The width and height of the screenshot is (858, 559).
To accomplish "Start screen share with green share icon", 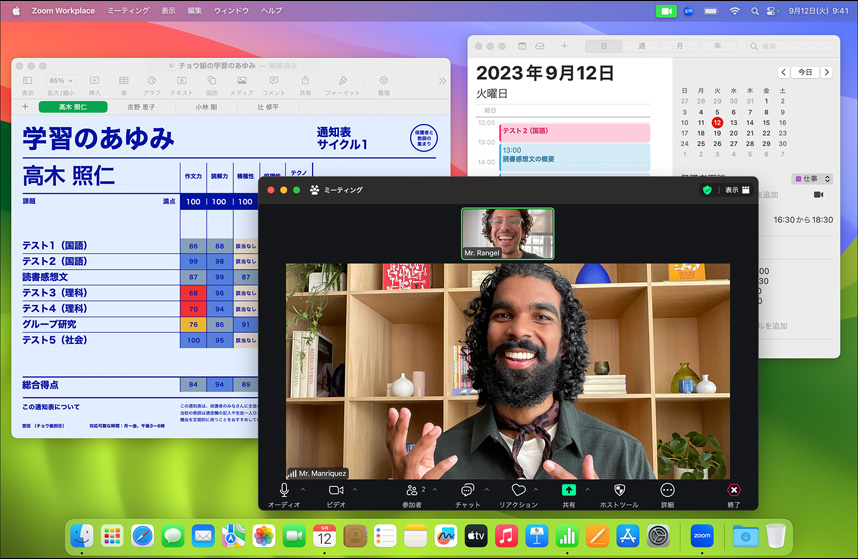I will click(x=569, y=490).
